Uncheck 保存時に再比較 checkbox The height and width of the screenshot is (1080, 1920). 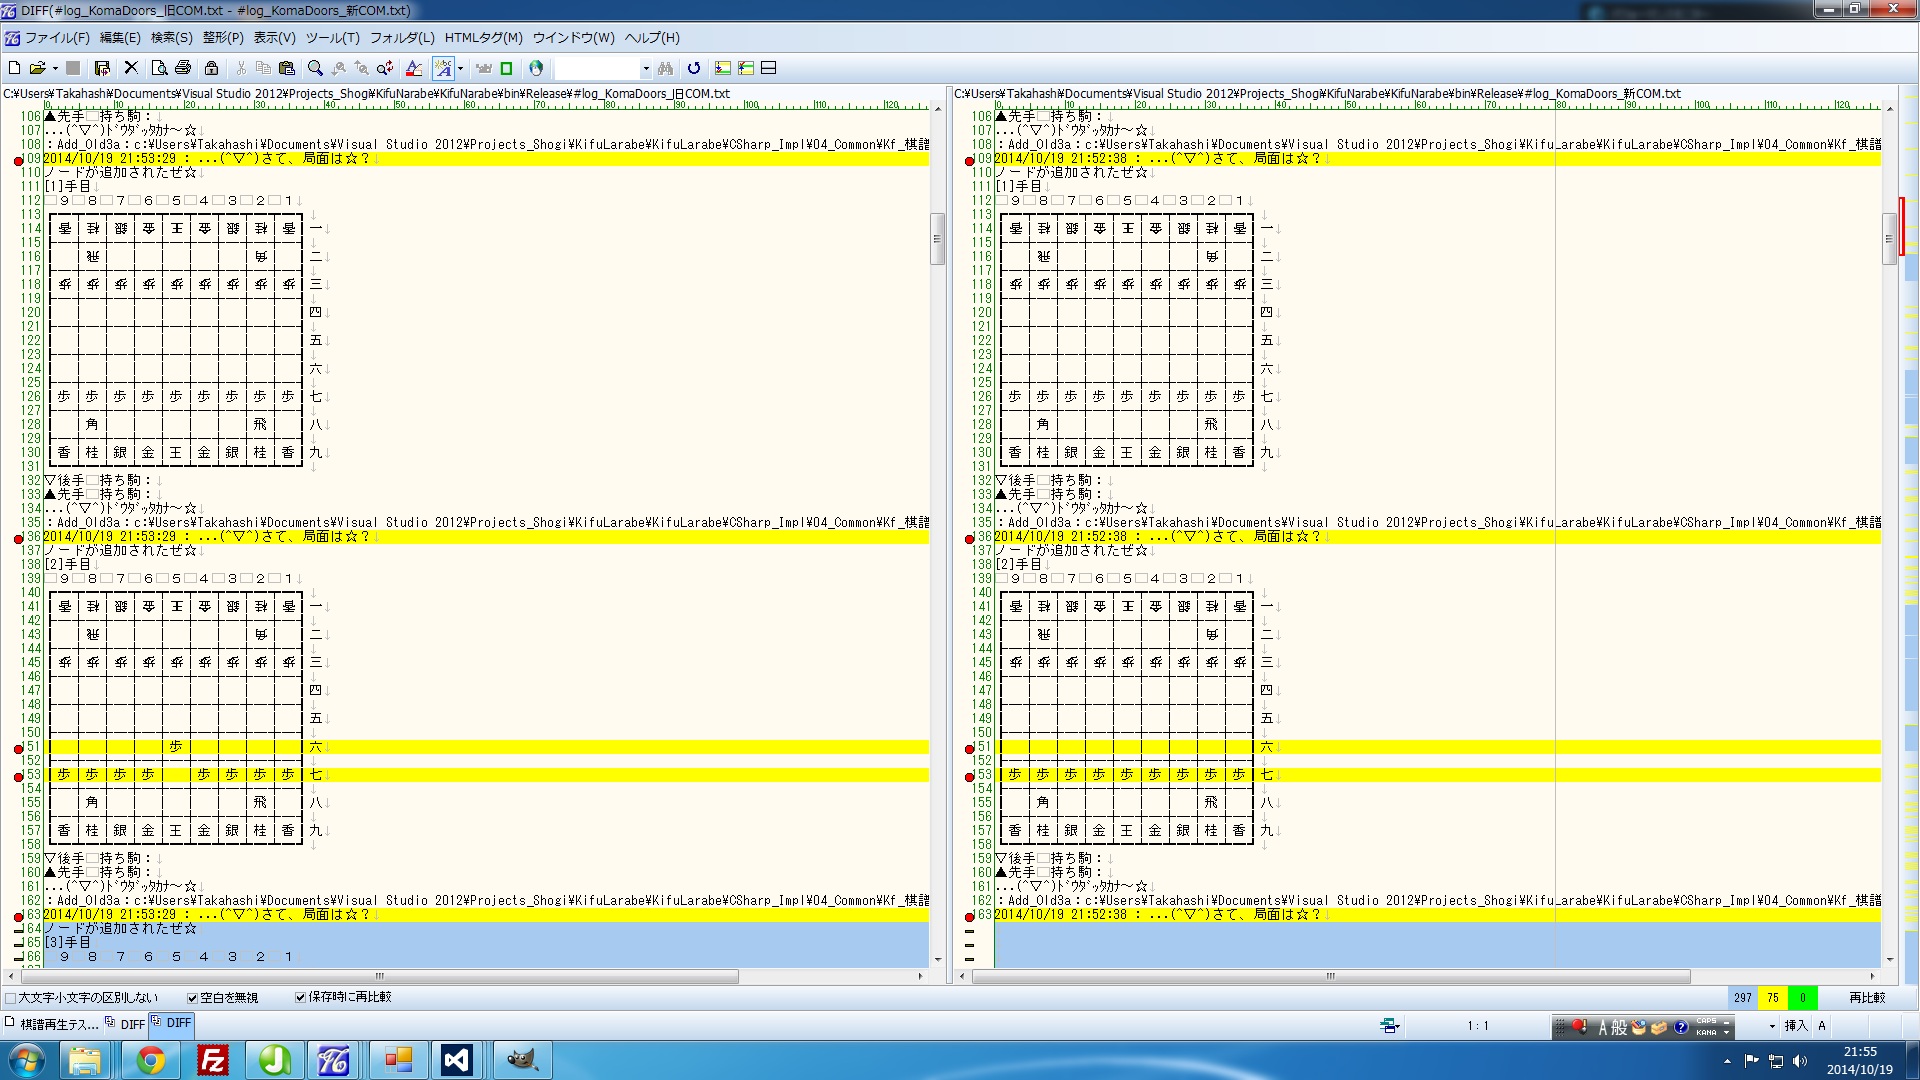300,997
